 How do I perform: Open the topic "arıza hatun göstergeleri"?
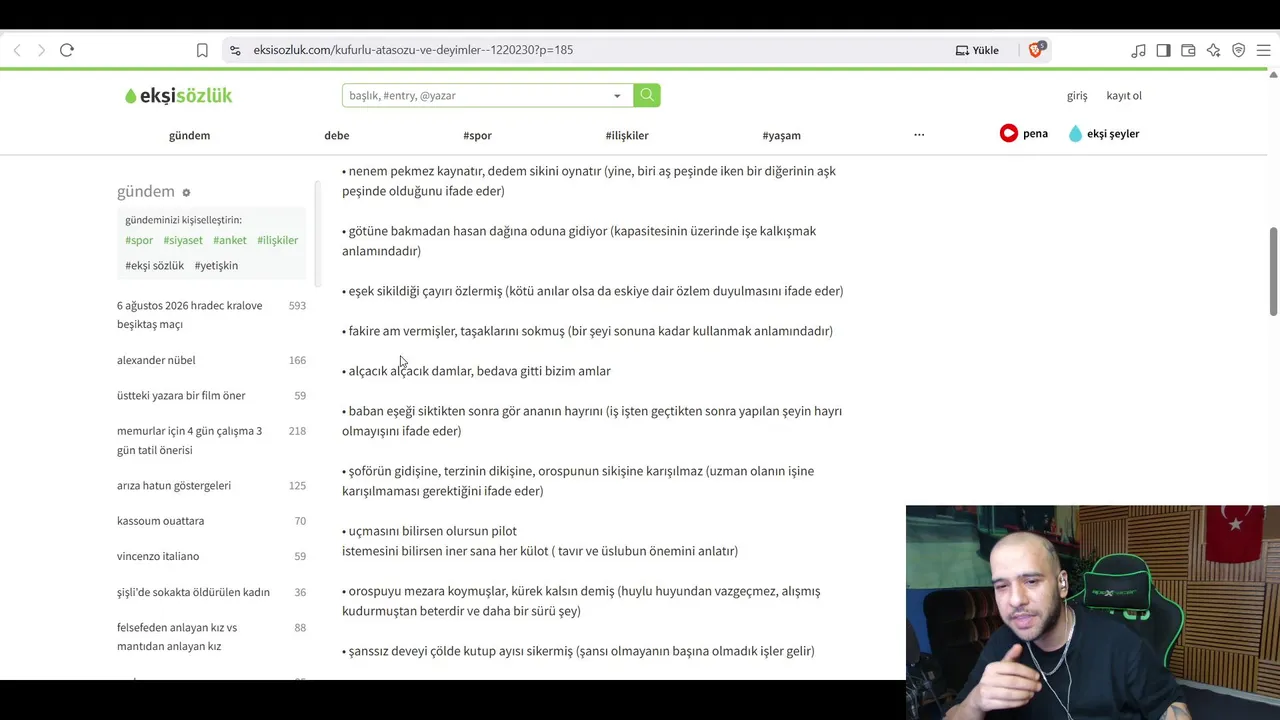coord(174,486)
